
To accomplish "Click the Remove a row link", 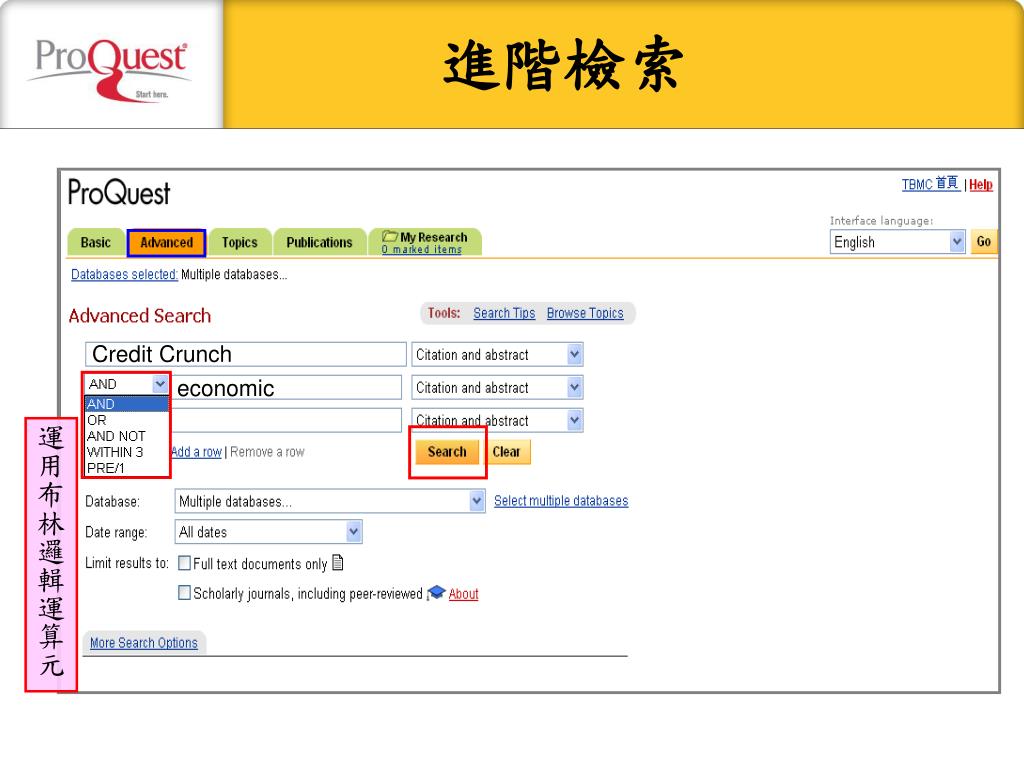I will click(267, 452).
